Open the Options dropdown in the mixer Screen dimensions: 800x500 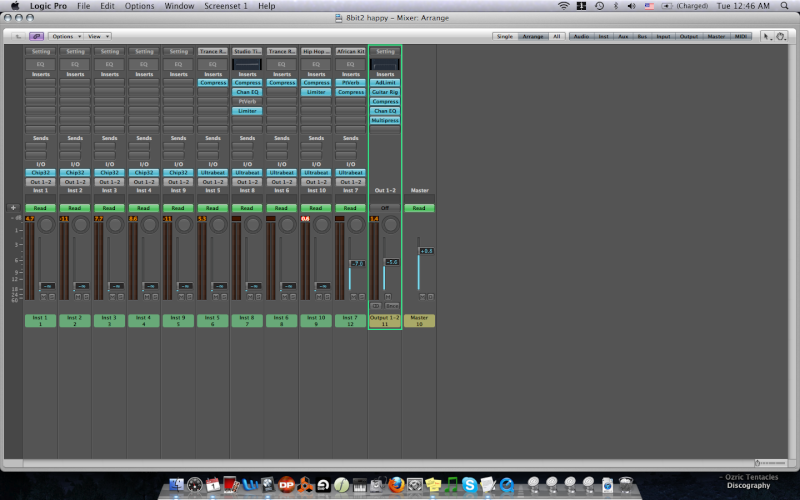pyautogui.click(x=65, y=36)
